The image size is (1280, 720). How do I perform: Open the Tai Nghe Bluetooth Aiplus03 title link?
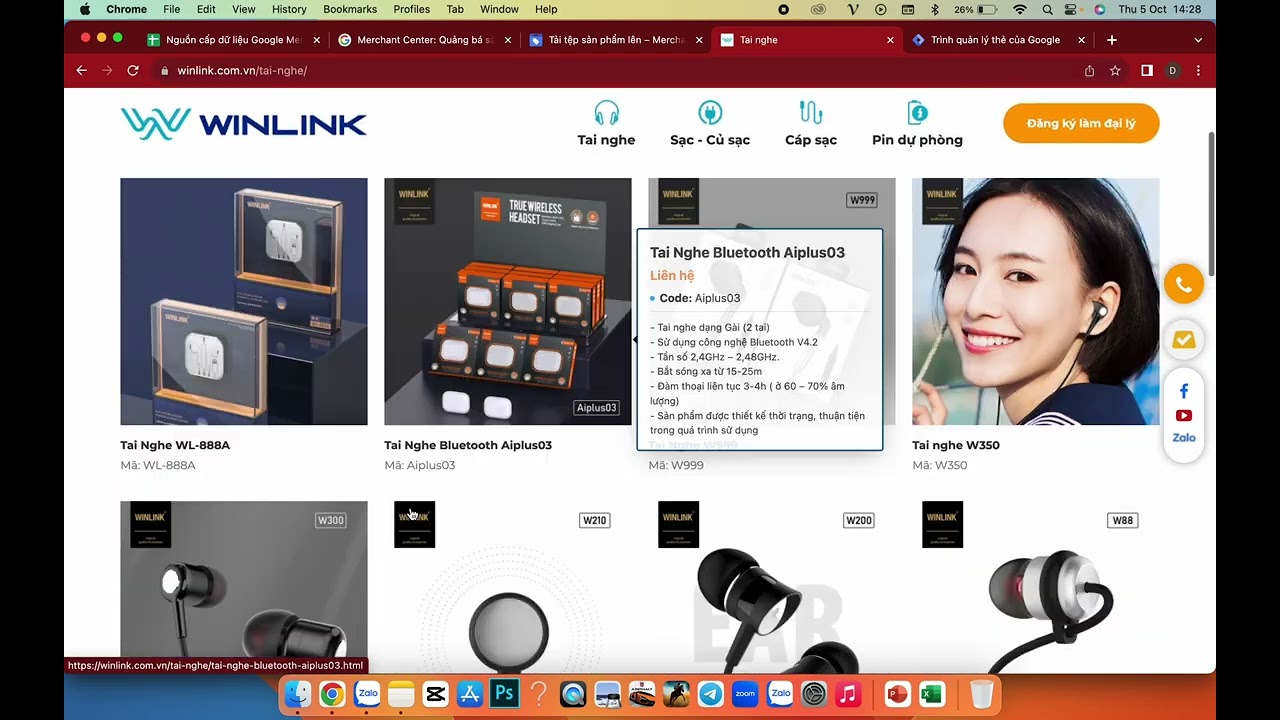click(x=468, y=445)
